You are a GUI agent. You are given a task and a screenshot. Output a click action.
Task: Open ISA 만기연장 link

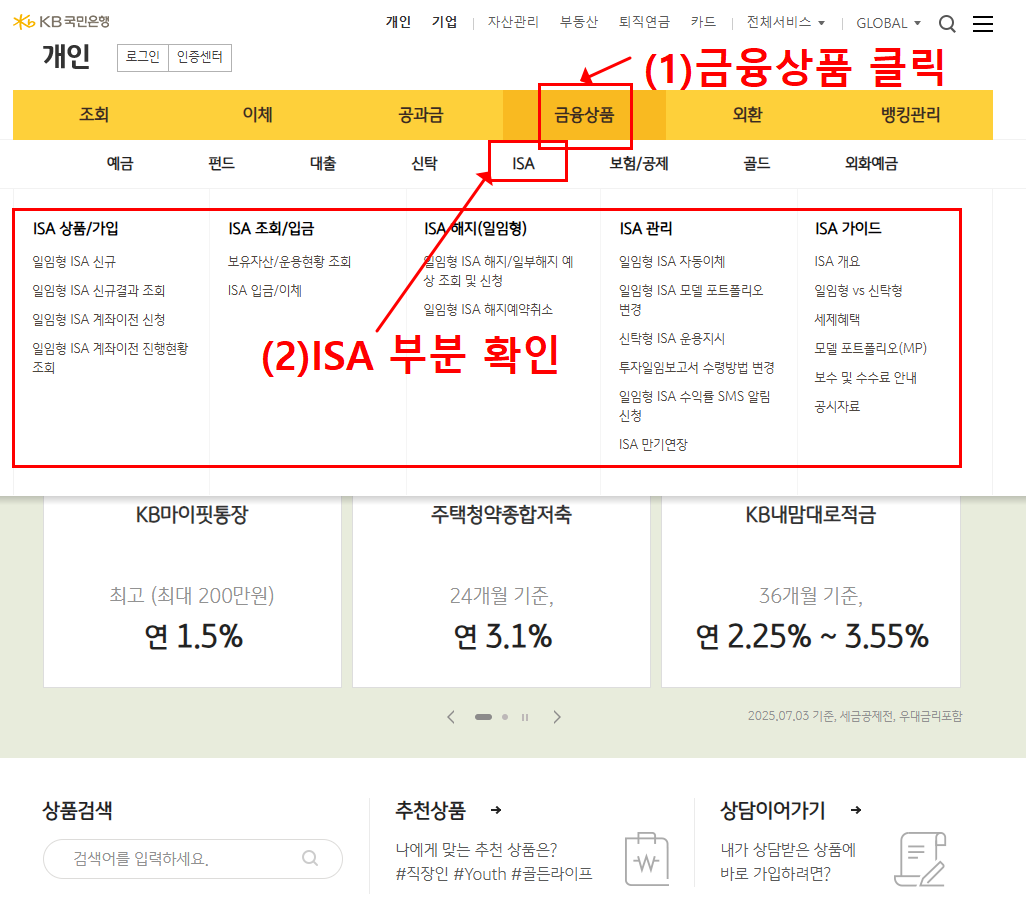[653, 444]
